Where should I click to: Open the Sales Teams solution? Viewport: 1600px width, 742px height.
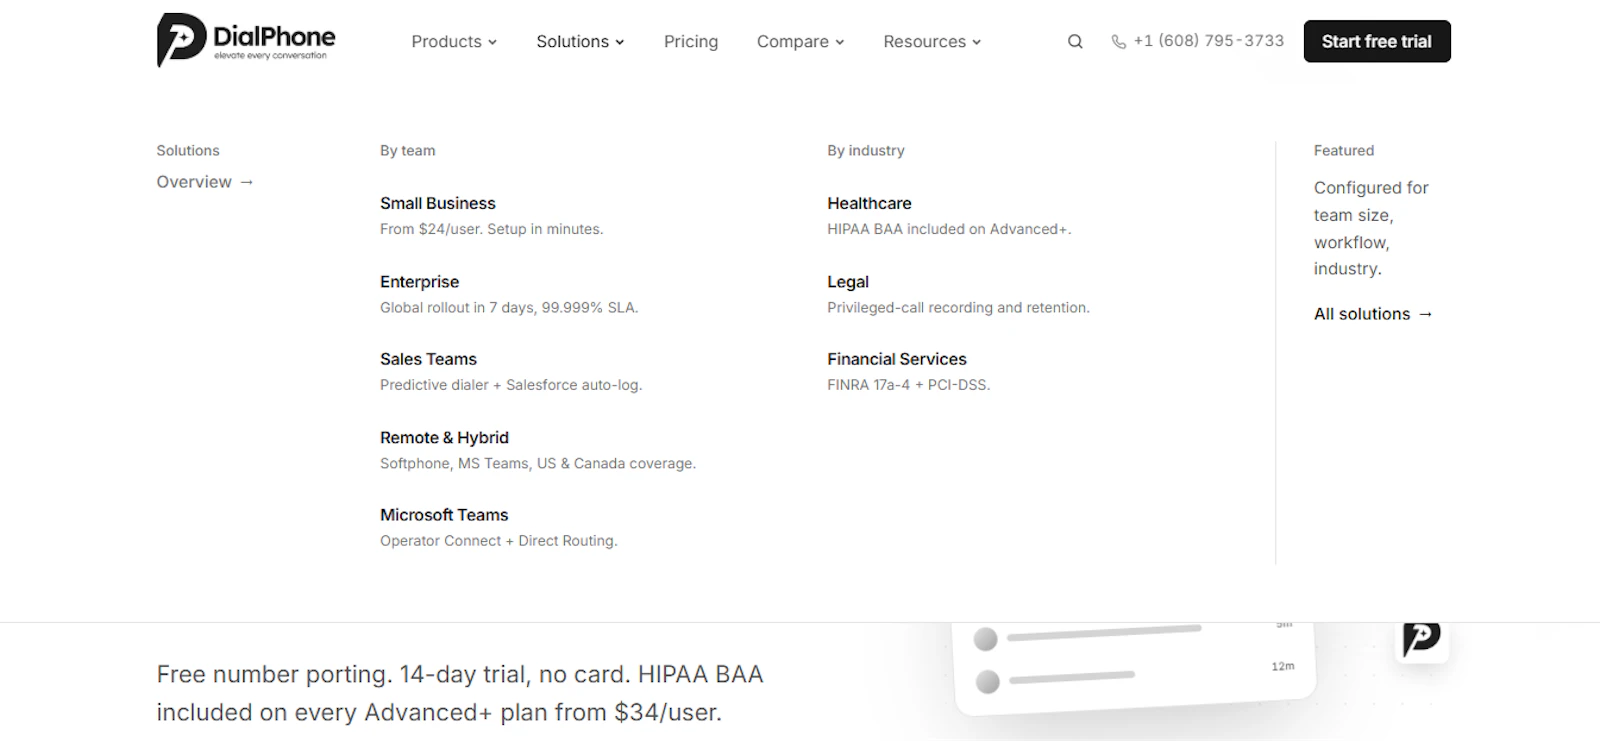click(428, 359)
